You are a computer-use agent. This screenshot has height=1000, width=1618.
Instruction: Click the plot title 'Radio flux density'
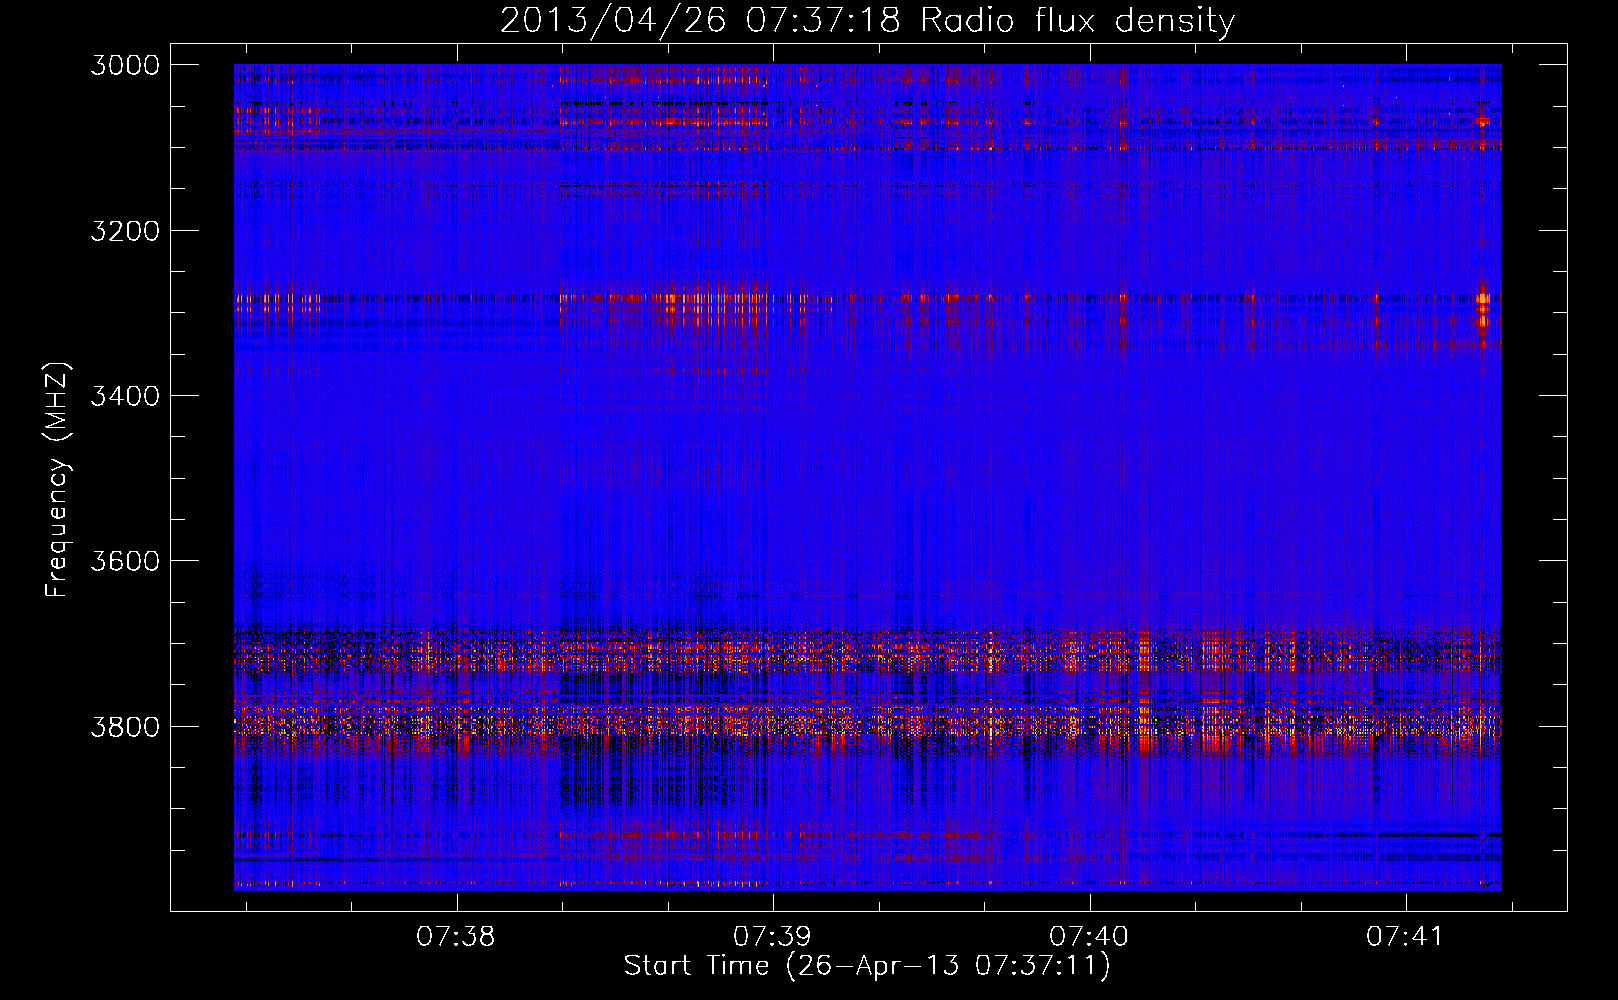tap(1077, 21)
